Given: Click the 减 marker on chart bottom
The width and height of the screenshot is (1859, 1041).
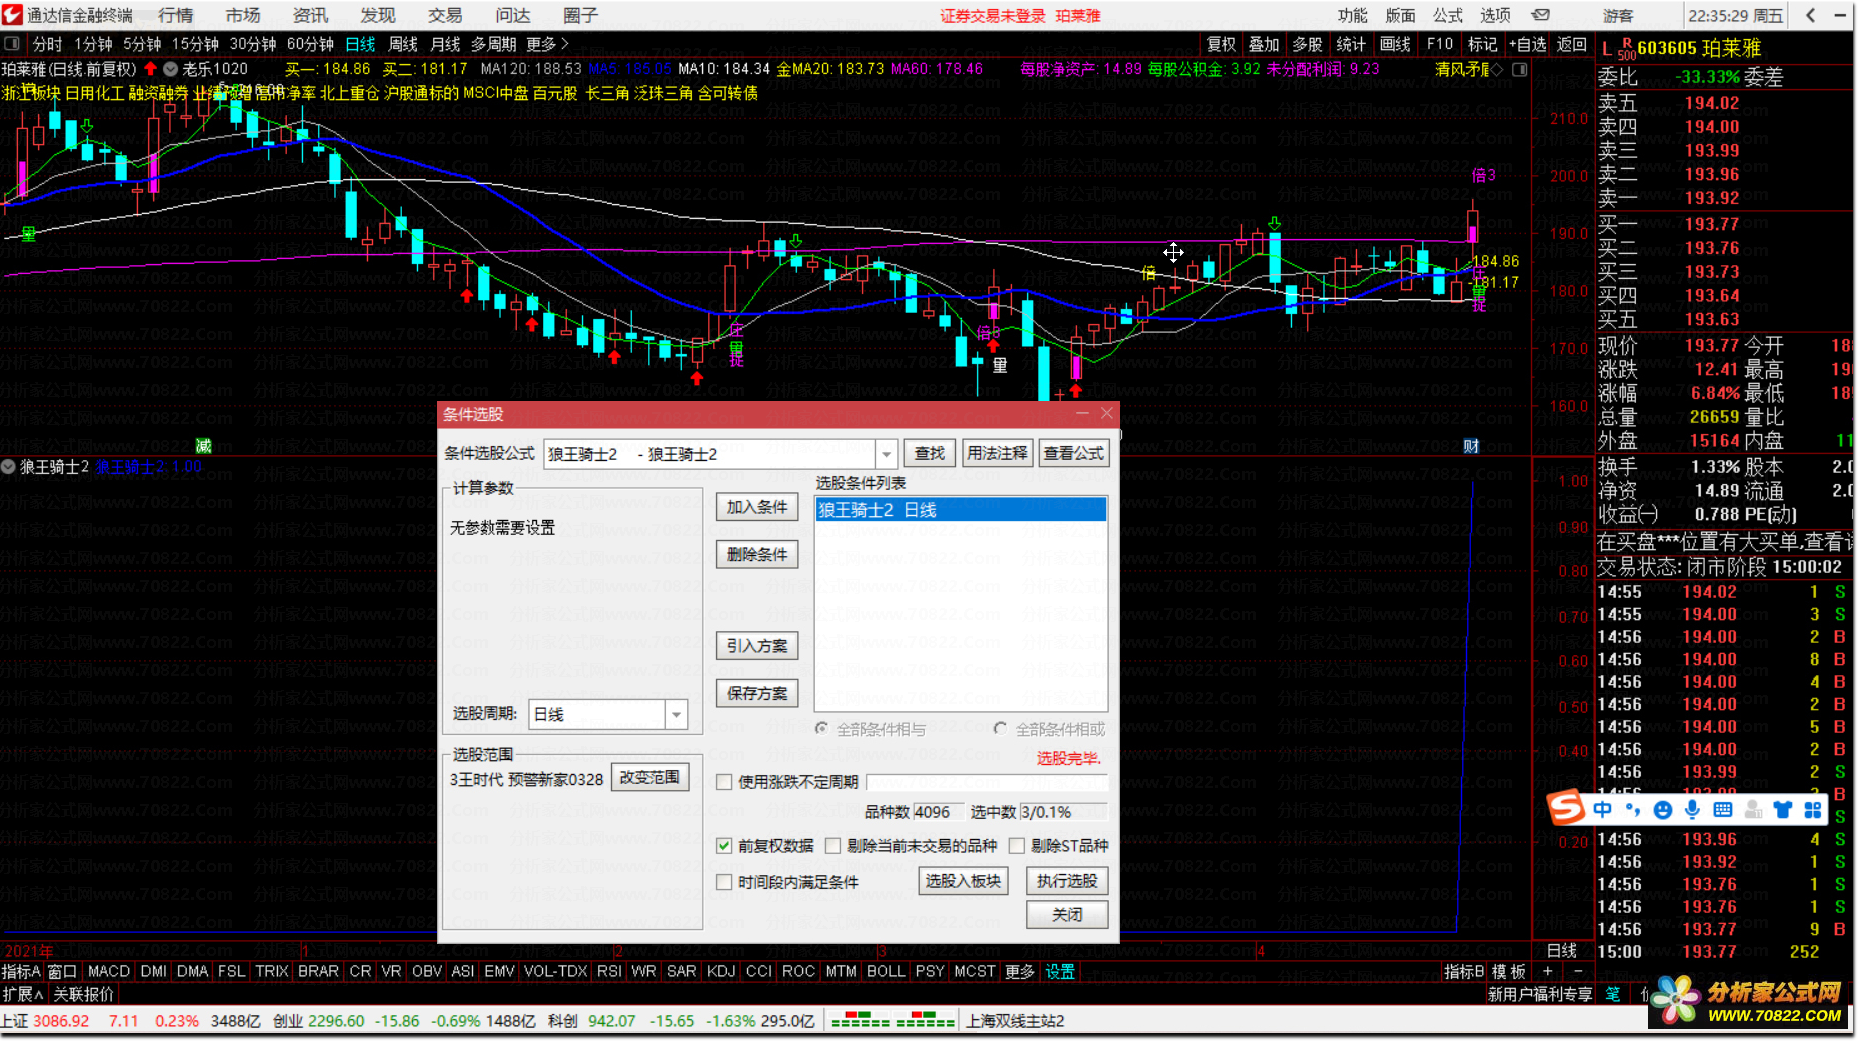Looking at the screenshot, I should 203,446.
